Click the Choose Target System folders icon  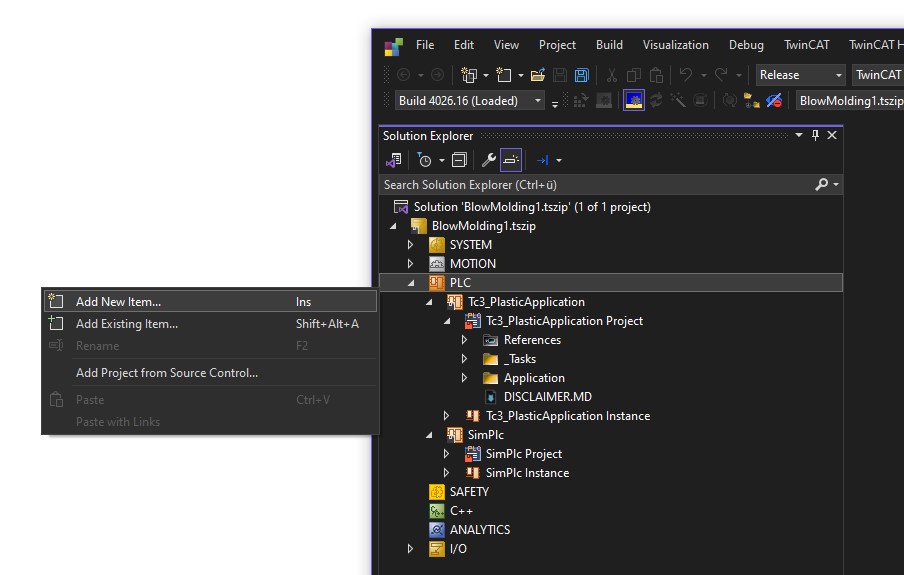click(751, 100)
